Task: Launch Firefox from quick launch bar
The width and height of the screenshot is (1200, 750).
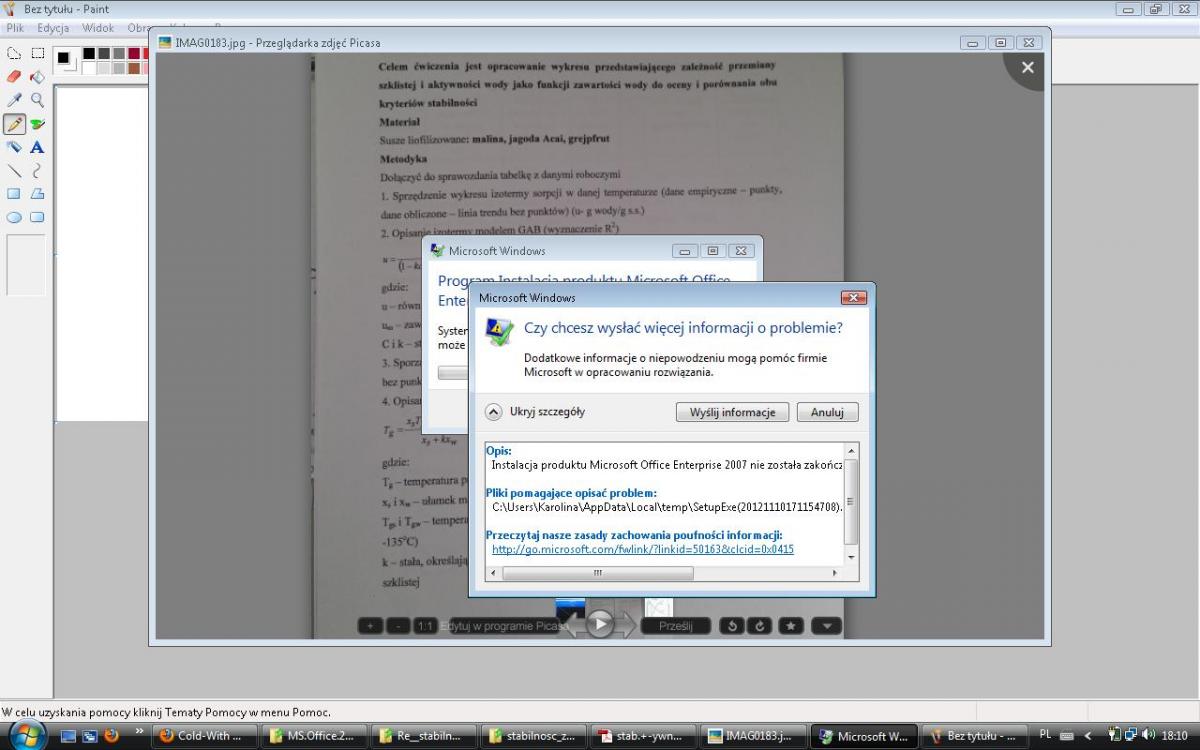Action: pyautogui.click(x=111, y=735)
